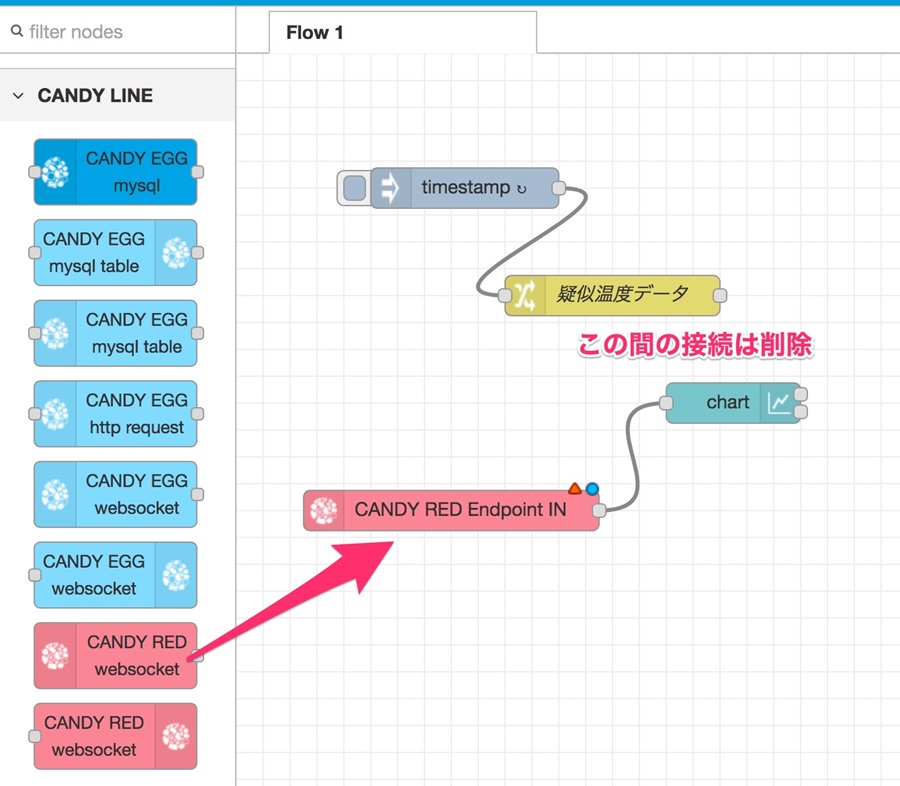Click the 疑似温度データ node output port
This screenshot has height=786, width=900.
(x=720, y=295)
